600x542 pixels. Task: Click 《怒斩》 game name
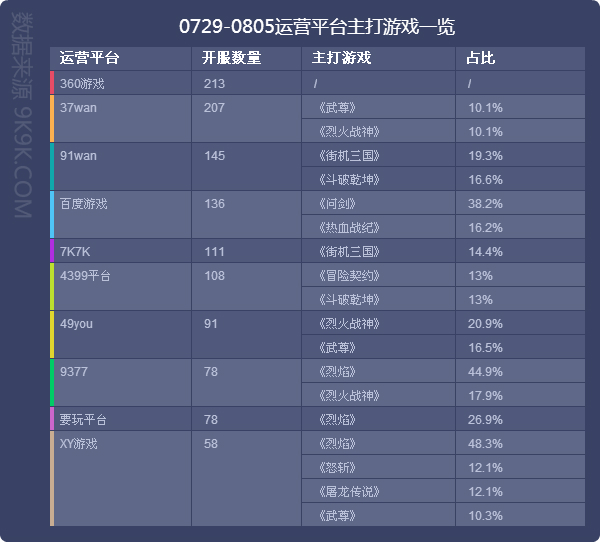[x=337, y=468]
